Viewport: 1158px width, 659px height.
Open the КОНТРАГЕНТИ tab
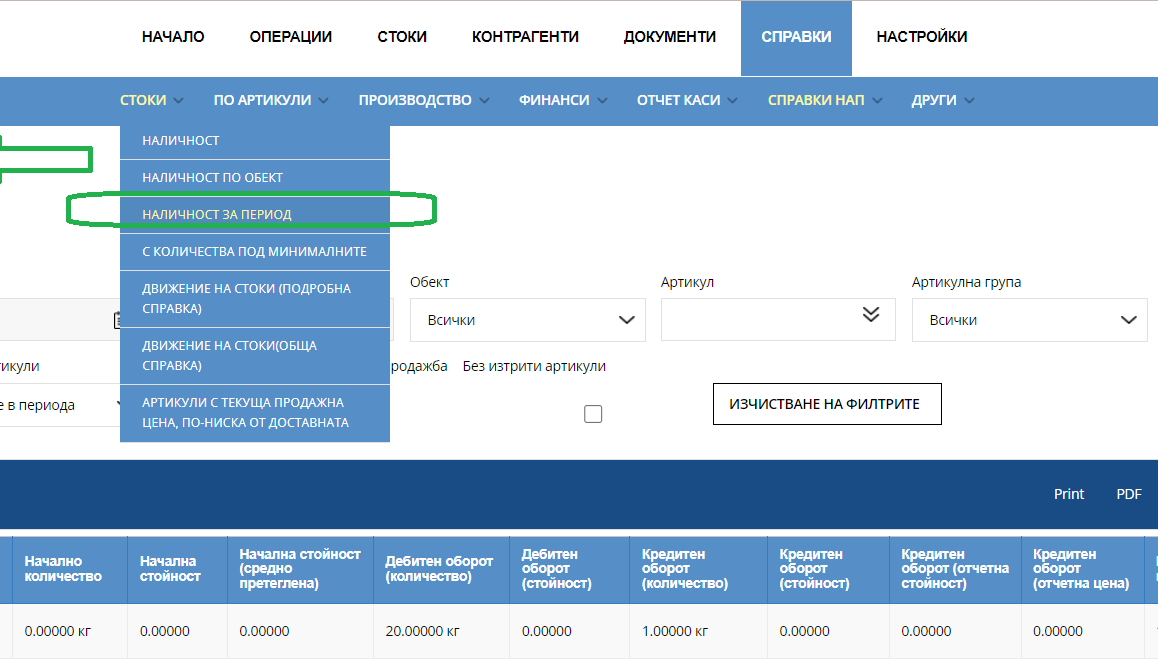[525, 37]
